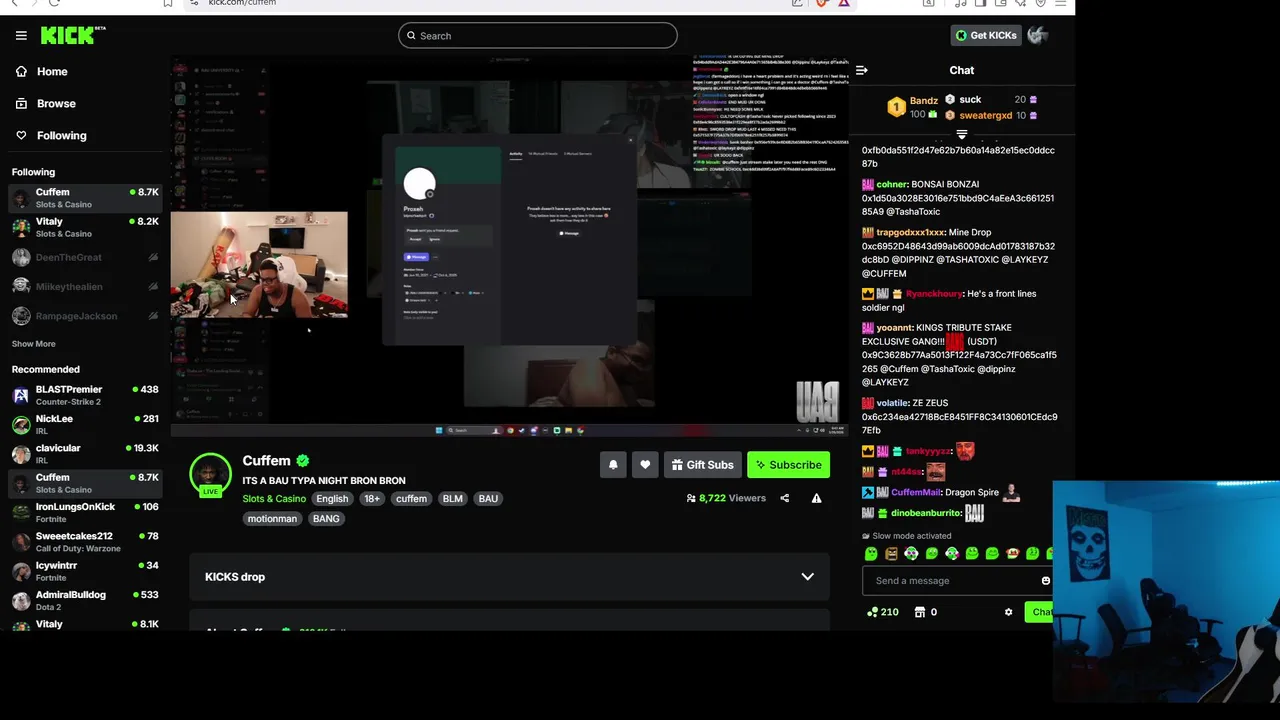Select offline channel Miikeythealien
Viewport: 1280px width, 720px height.
[85, 286]
